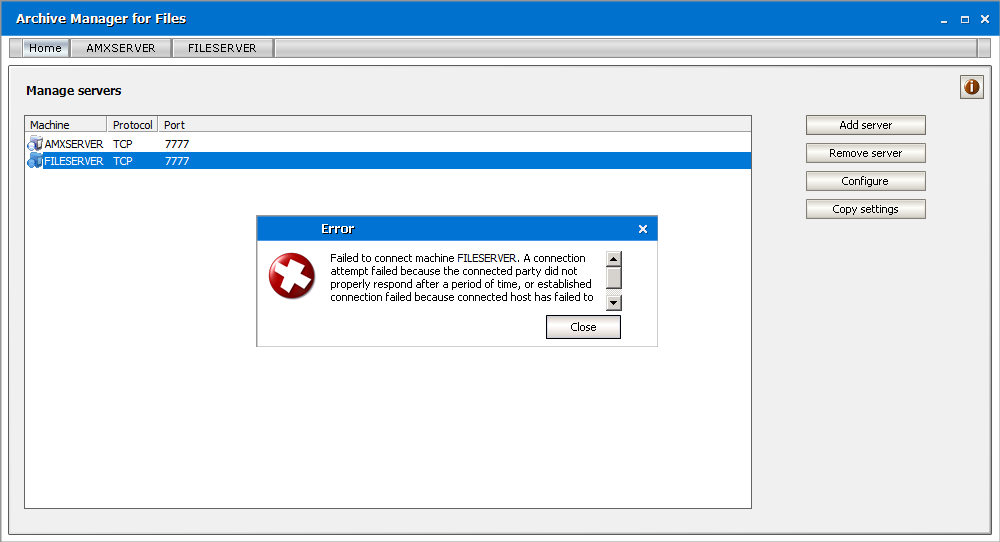Click the TCP cell in FILESERVER row

[x=122, y=161]
